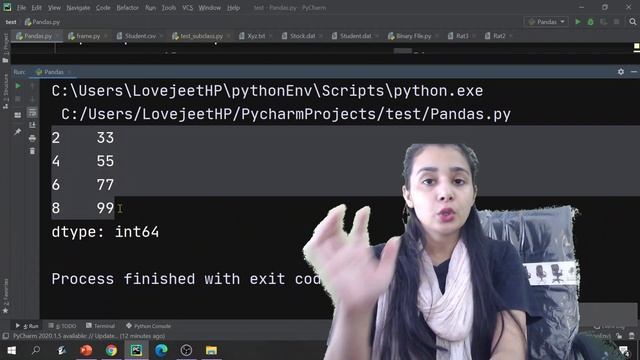Rerun Pandas with green run arrow in Run panel
The width and height of the screenshot is (640, 360).
tap(18, 86)
